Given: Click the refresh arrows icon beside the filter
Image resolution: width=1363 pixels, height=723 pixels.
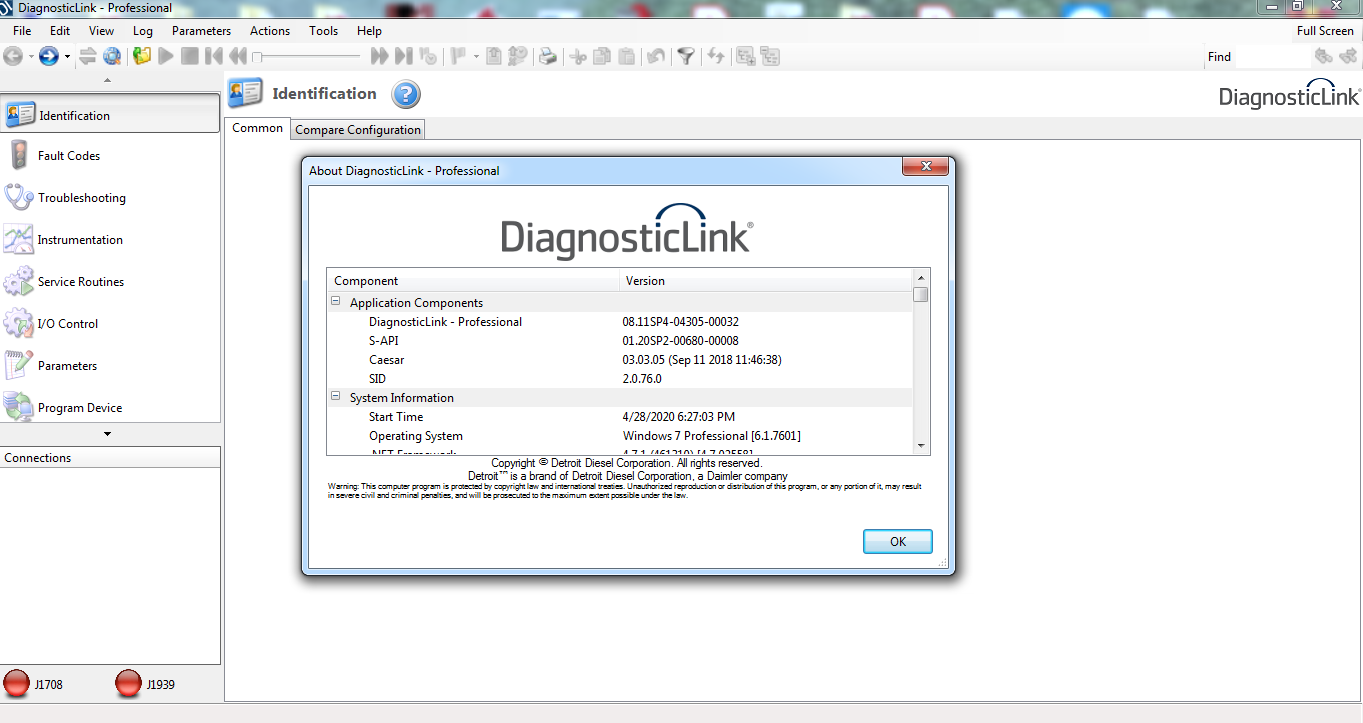Looking at the screenshot, I should point(716,57).
